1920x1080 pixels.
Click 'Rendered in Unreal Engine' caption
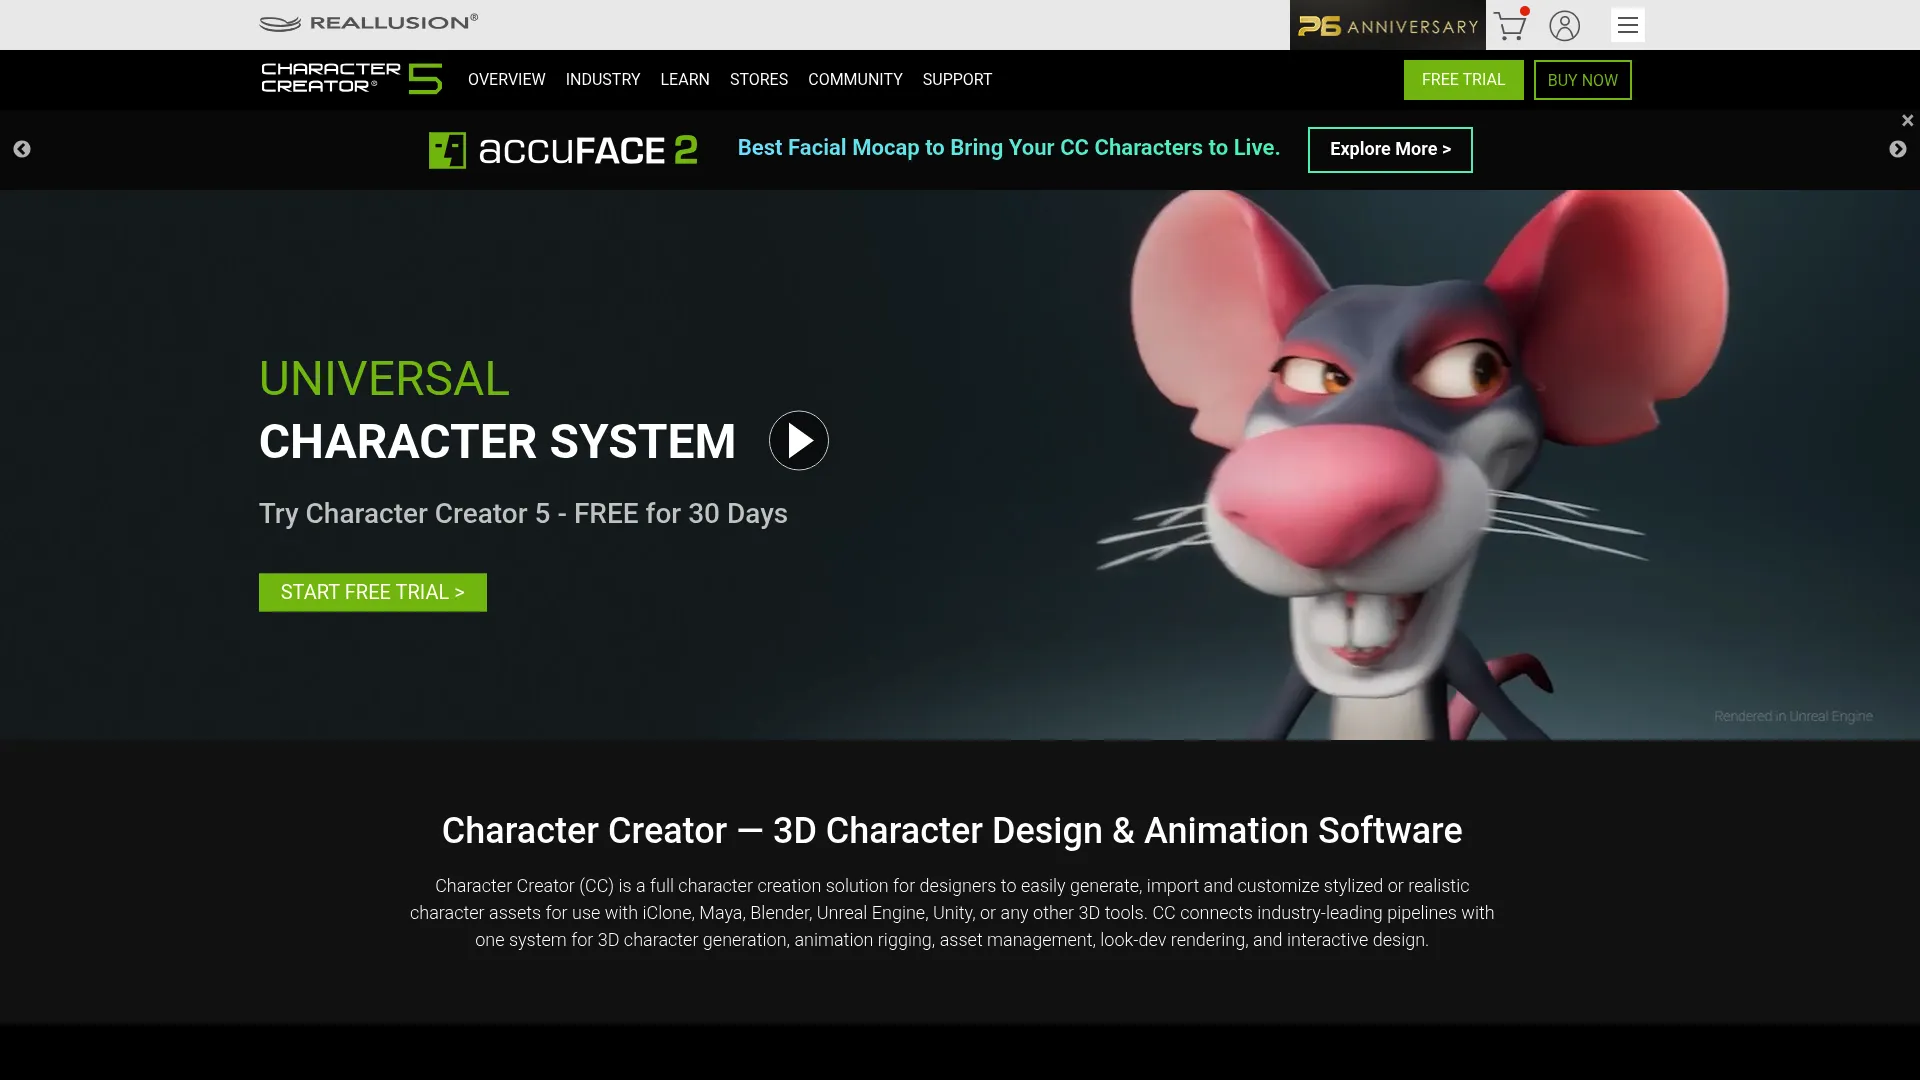[x=1793, y=716]
